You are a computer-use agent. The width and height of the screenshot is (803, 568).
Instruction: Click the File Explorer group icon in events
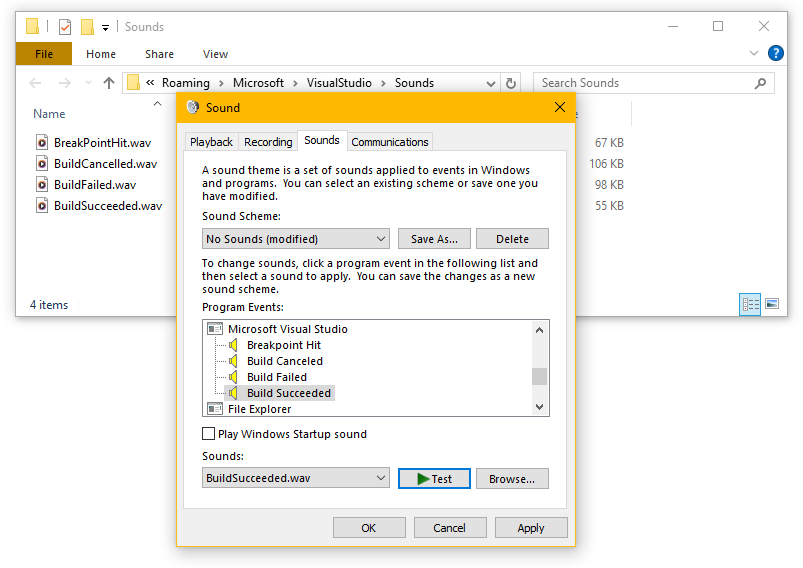click(x=215, y=409)
